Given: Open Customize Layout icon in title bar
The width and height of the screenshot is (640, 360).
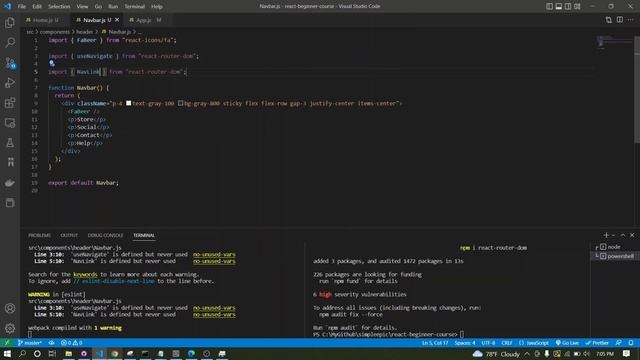Looking at the screenshot, I should tap(577, 6).
